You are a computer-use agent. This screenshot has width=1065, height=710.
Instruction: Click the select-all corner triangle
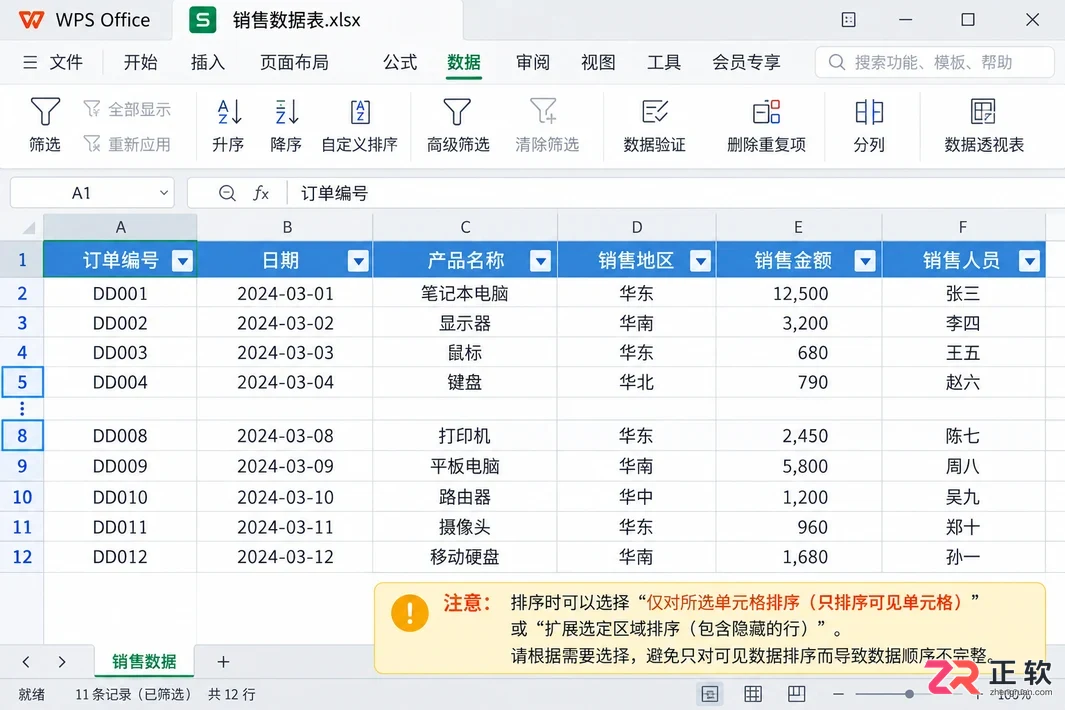(29, 228)
